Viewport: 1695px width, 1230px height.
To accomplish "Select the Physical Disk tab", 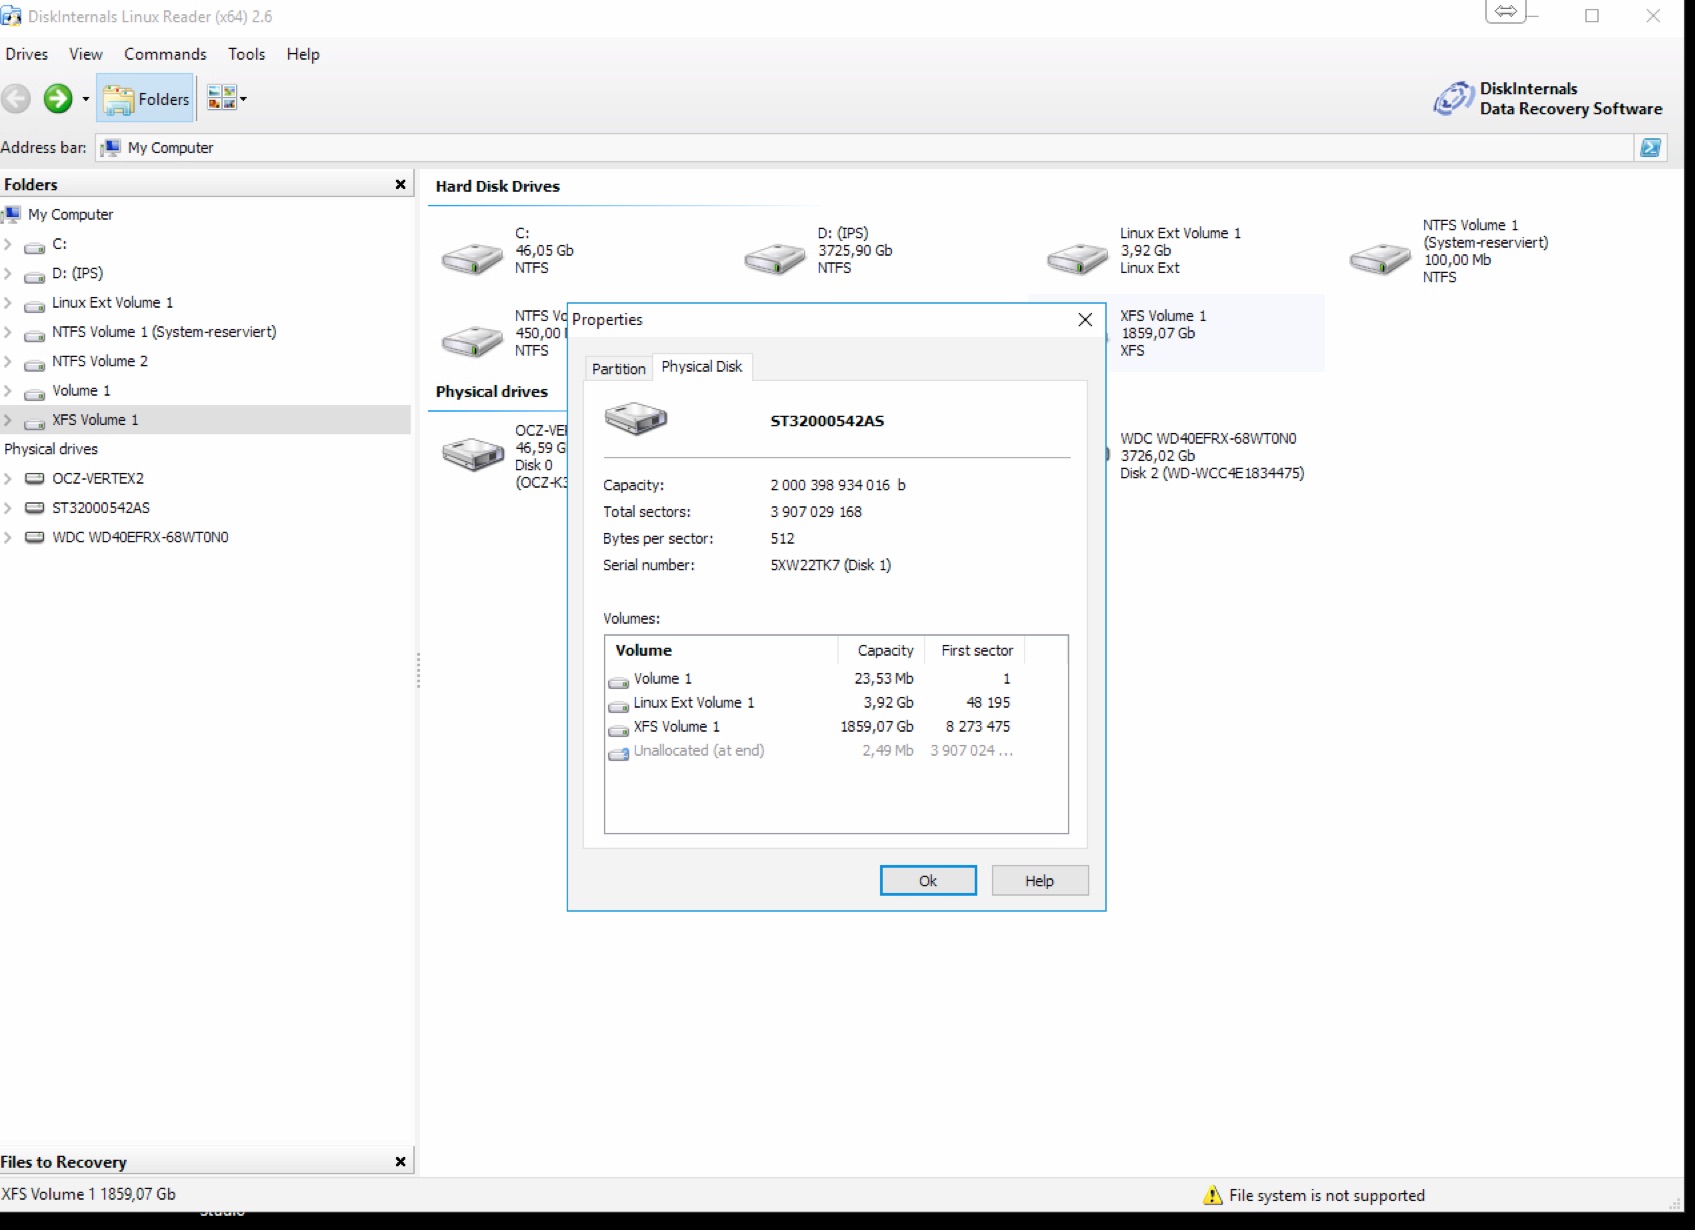I will point(702,367).
